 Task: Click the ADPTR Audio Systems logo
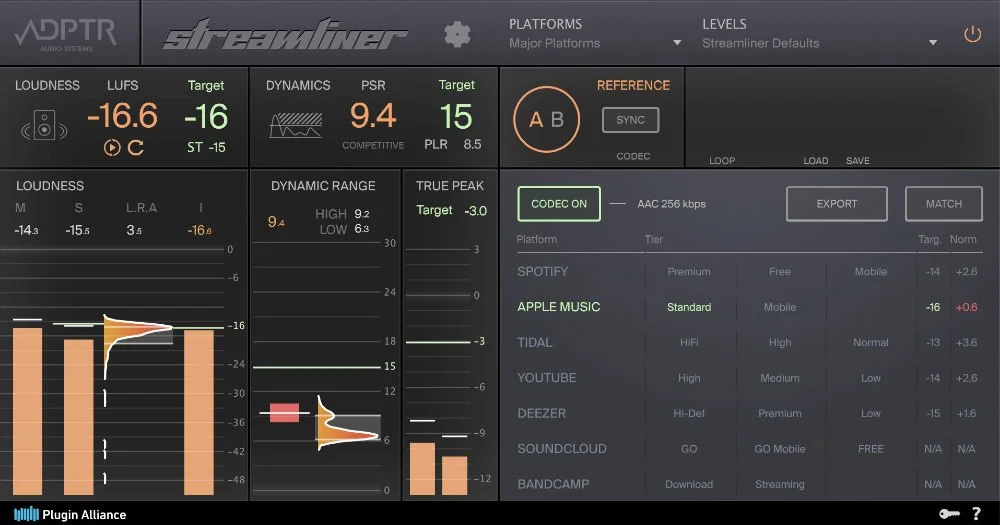click(66, 34)
